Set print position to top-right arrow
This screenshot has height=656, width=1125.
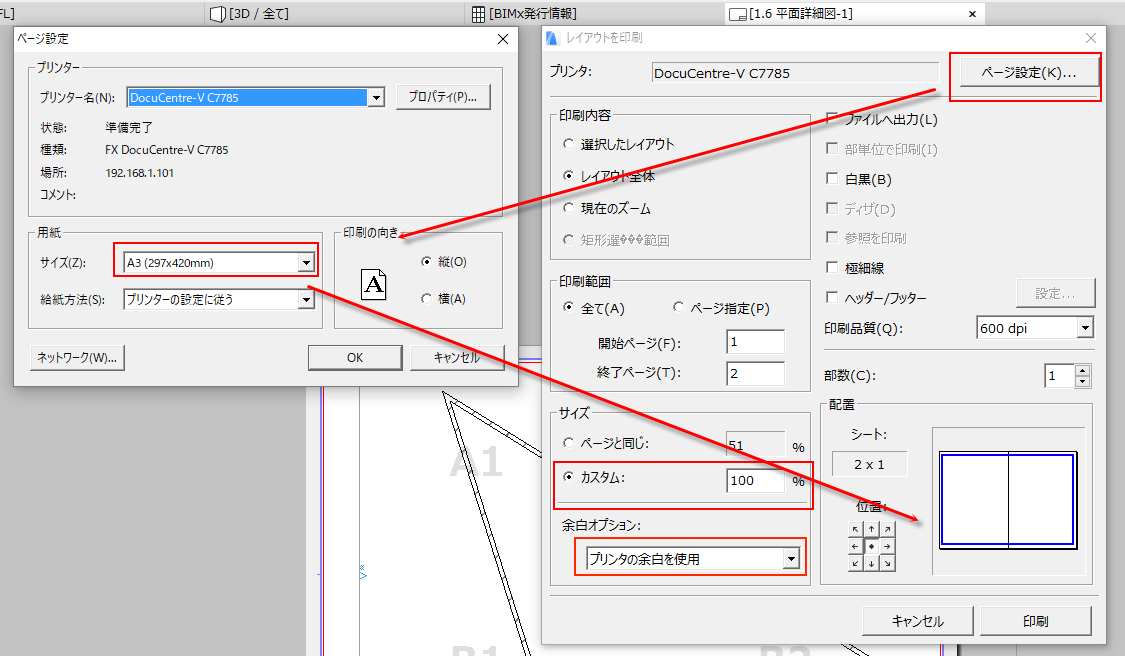coord(887,529)
